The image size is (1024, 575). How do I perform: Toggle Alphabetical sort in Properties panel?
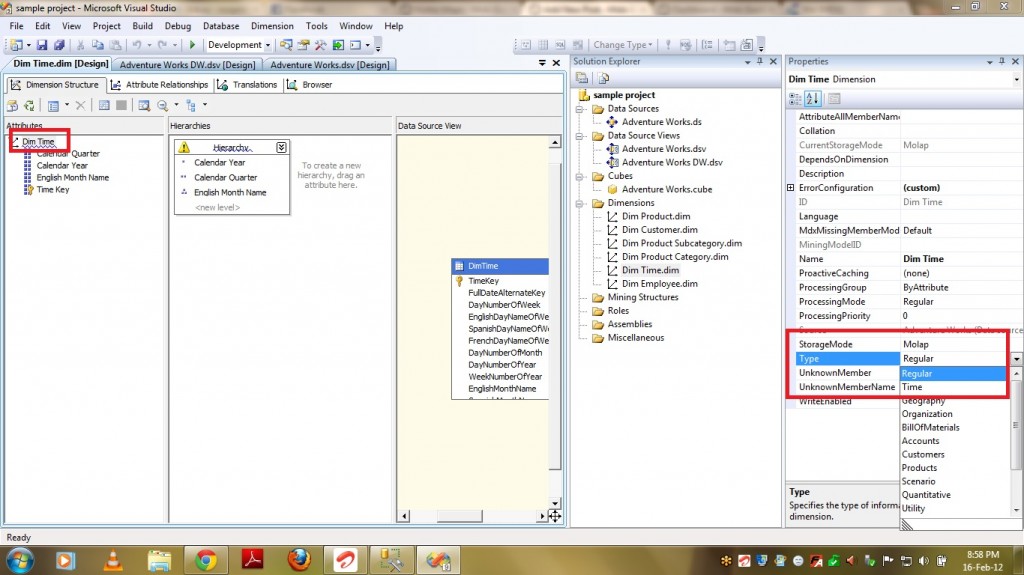click(812, 98)
